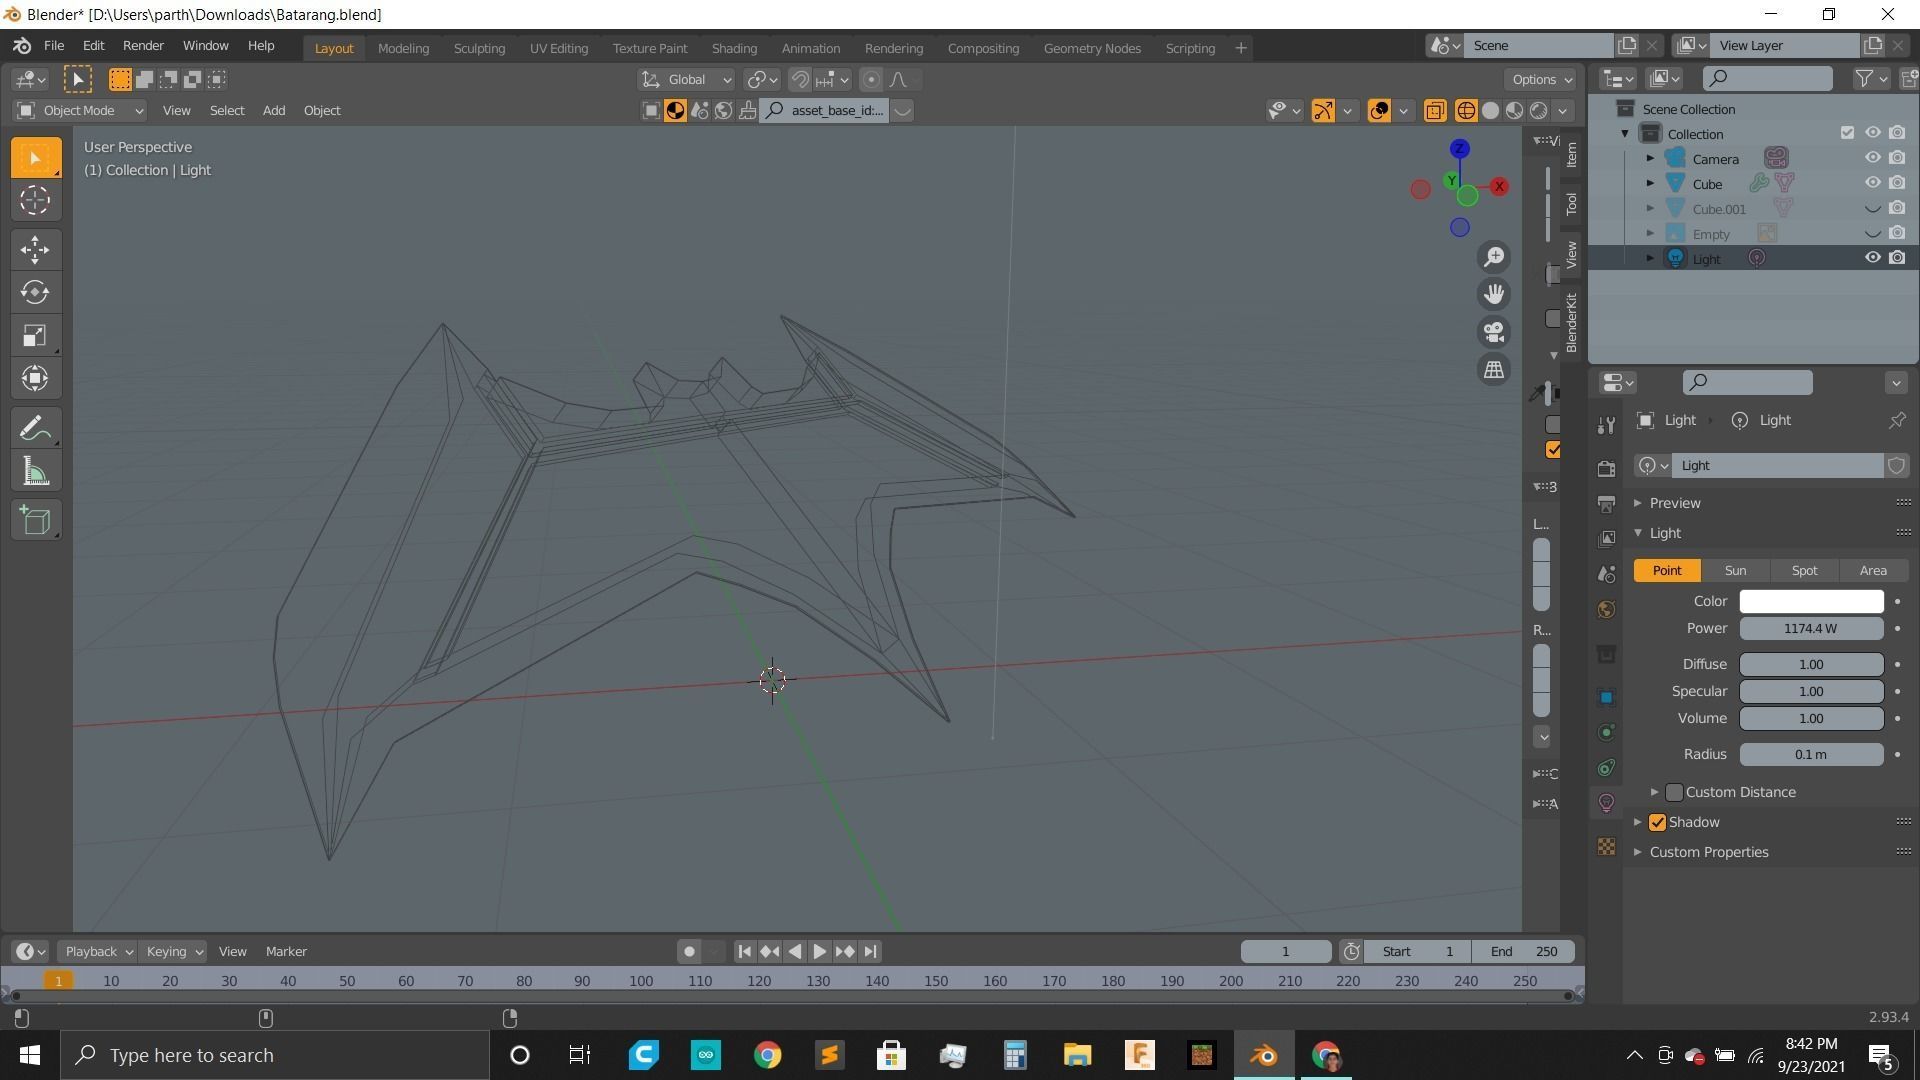Open Keying dropdown in timeline
The image size is (1920, 1080).
tap(172, 952)
